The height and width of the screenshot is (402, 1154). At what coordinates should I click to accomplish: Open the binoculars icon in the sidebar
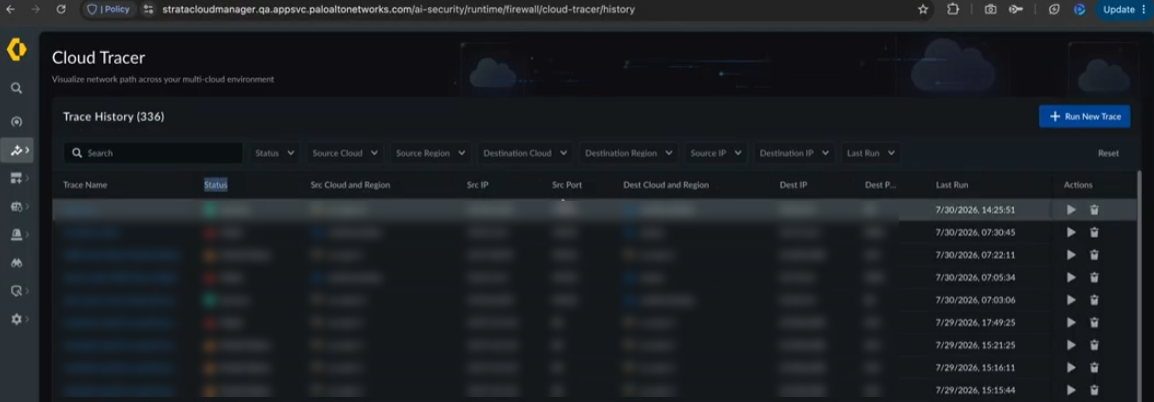[x=16, y=262]
